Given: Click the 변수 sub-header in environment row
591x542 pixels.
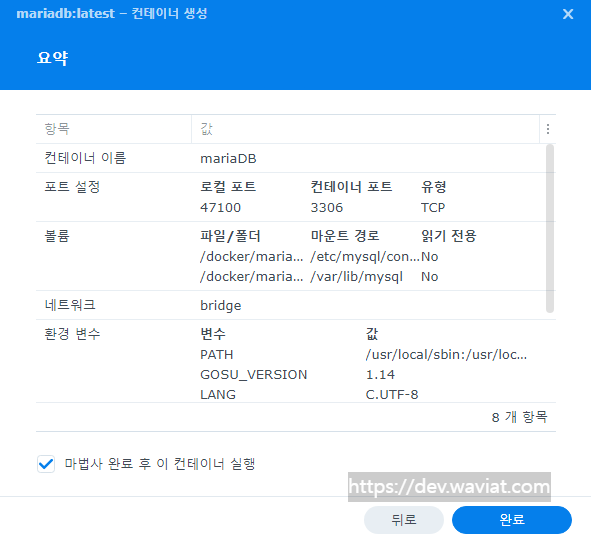Looking at the screenshot, I should click(213, 334).
